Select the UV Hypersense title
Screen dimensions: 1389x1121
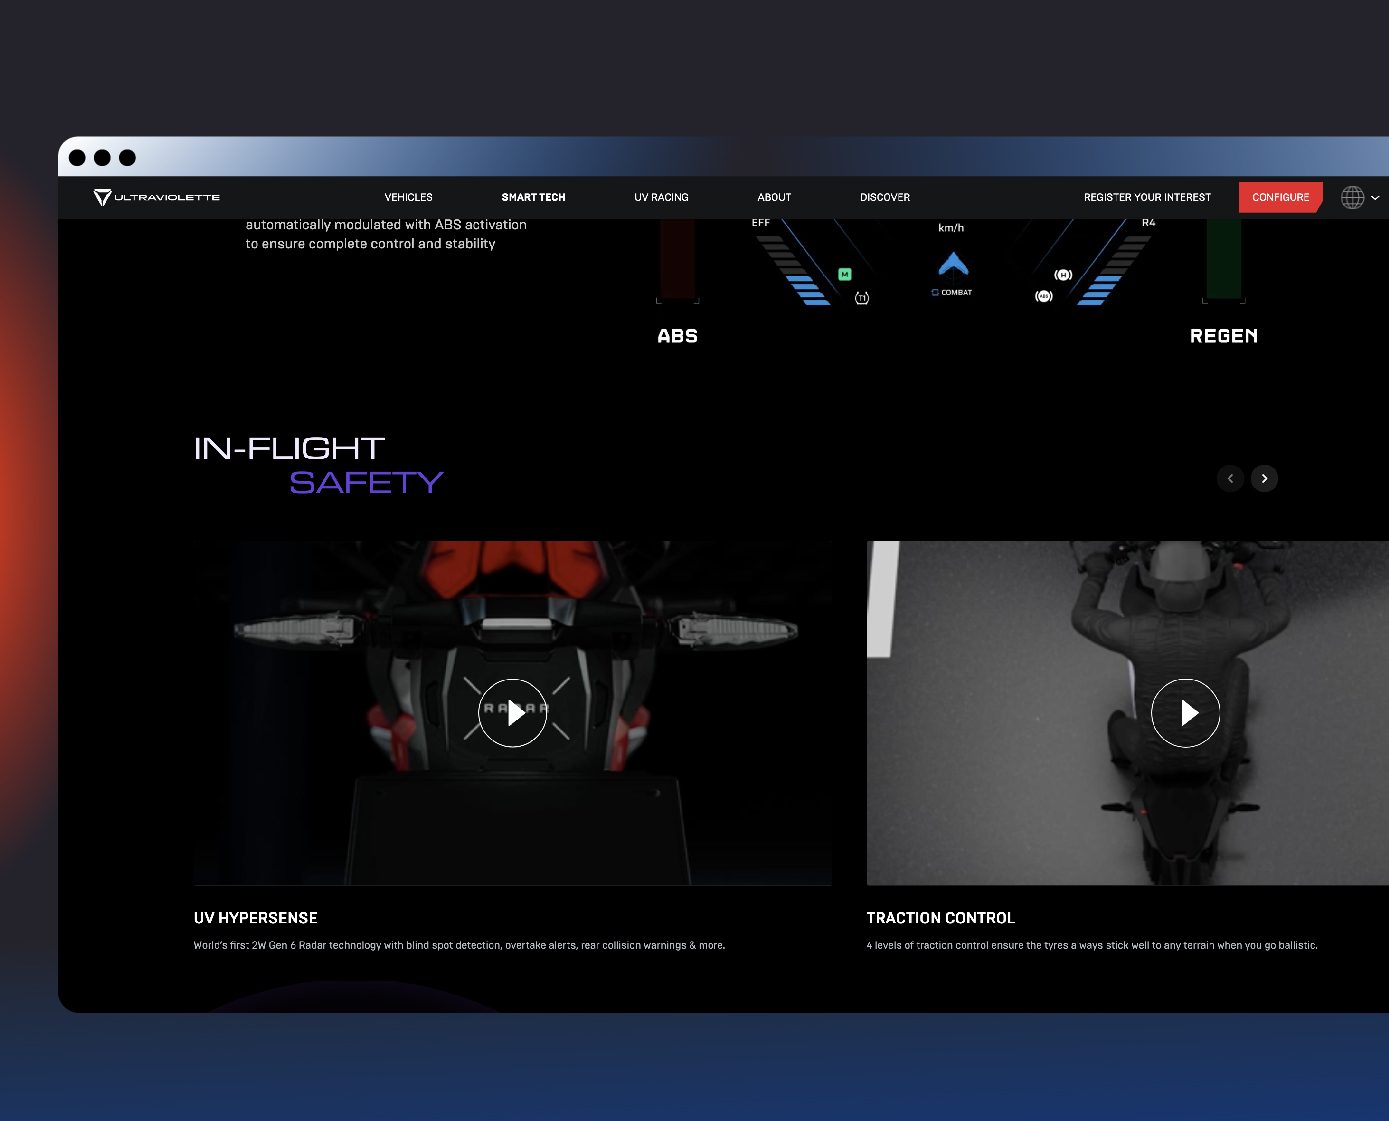pos(256,918)
